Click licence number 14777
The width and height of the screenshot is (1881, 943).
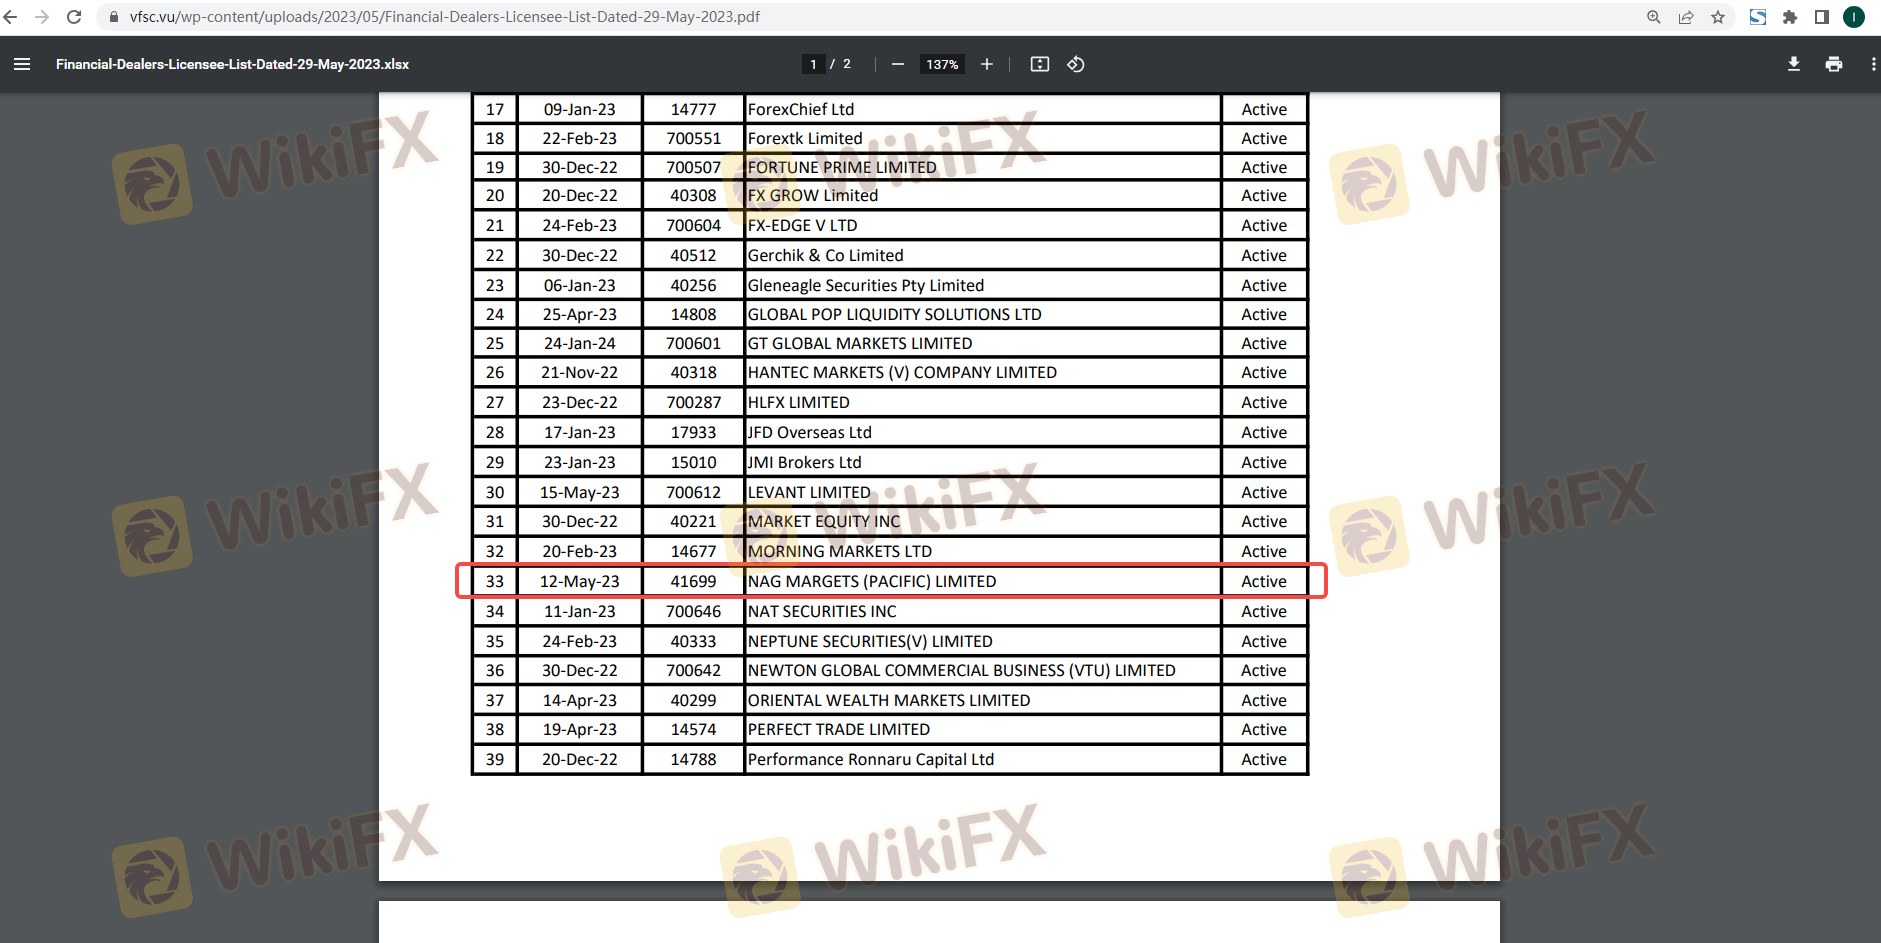pyautogui.click(x=694, y=109)
